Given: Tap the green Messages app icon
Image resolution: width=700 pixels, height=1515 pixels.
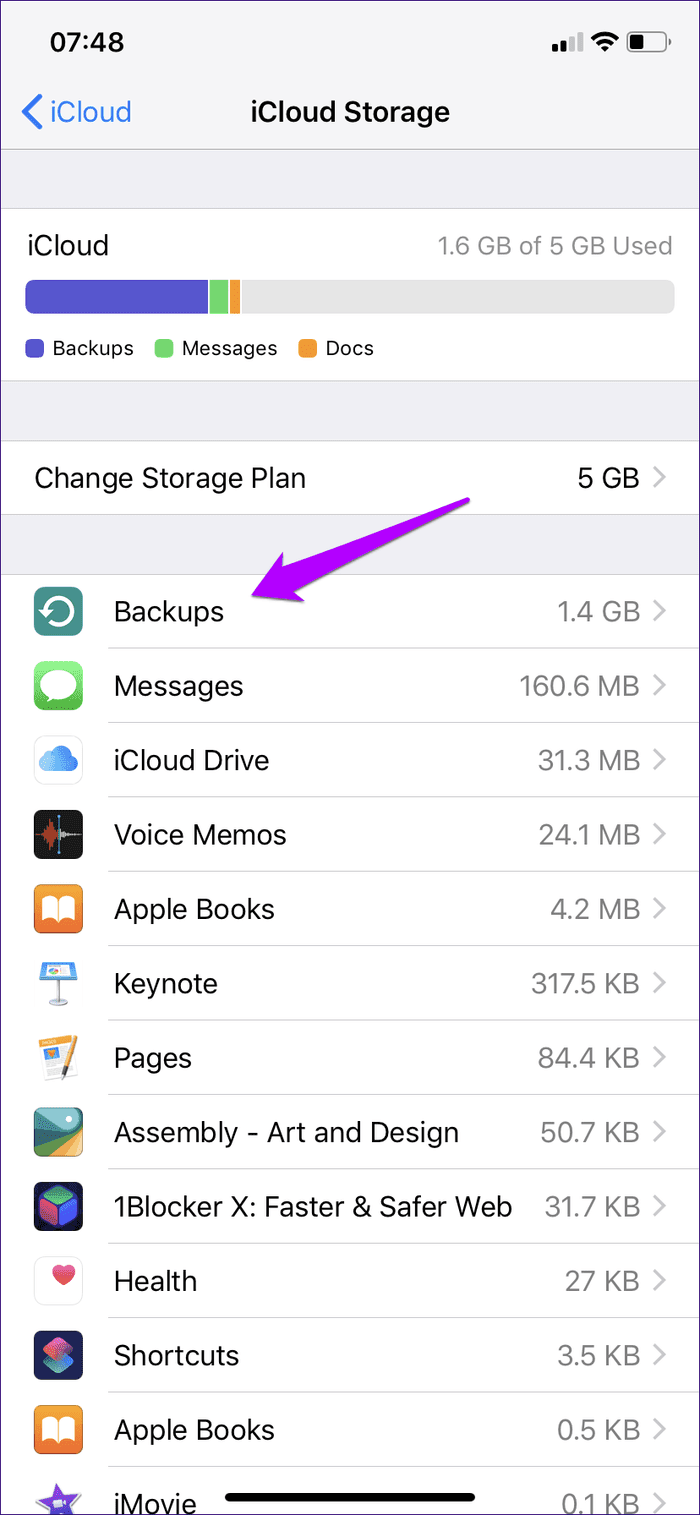Looking at the screenshot, I should point(58,686).
